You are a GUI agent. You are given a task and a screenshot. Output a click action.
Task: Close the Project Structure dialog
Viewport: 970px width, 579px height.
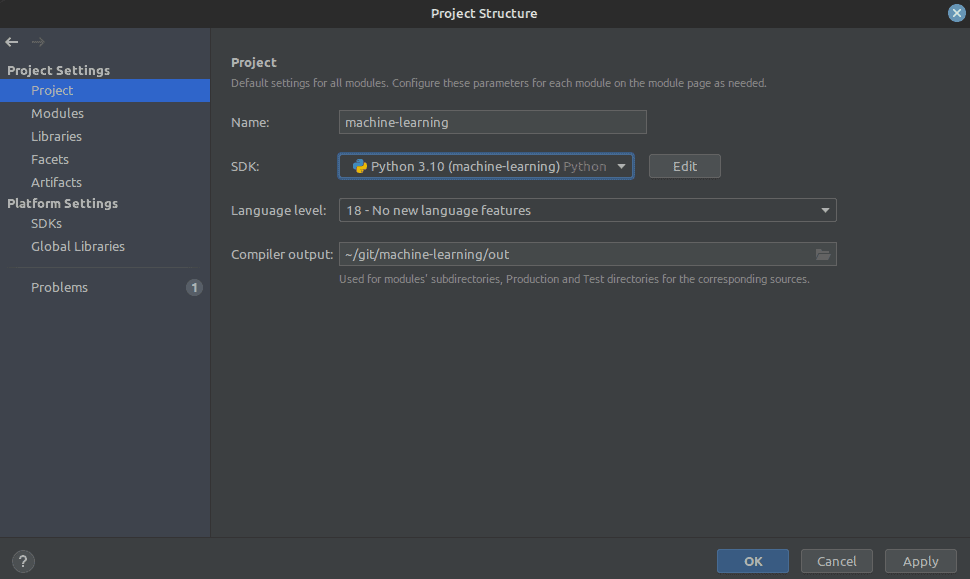pyautogui.click(x=956, y=13)
